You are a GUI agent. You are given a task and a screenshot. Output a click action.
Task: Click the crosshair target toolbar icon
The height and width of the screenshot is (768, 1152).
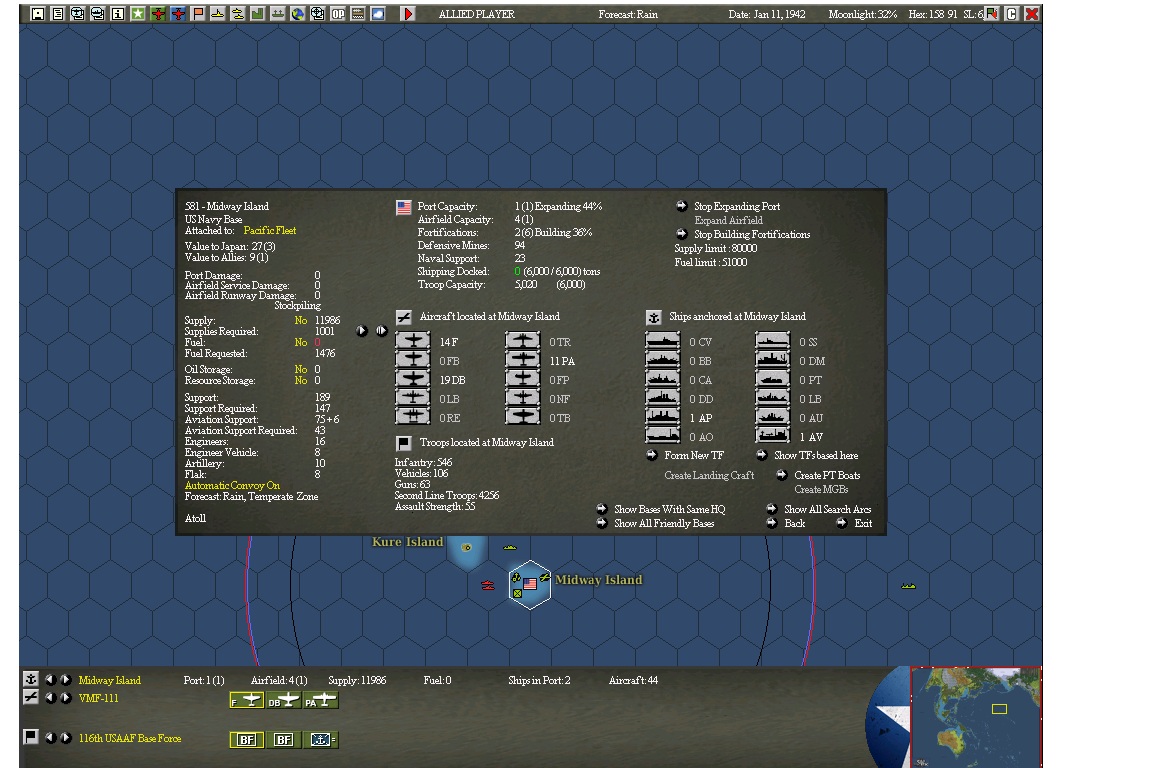[x=317, y=14]
